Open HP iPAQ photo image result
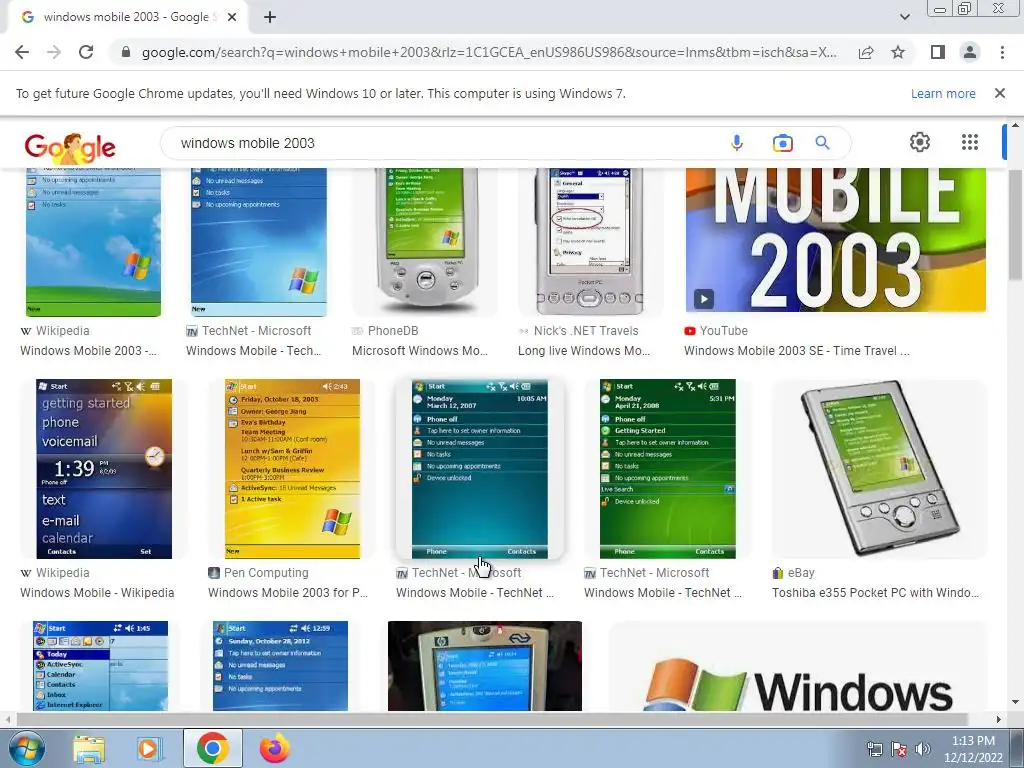1024x768 pixels. coord(485,666)
